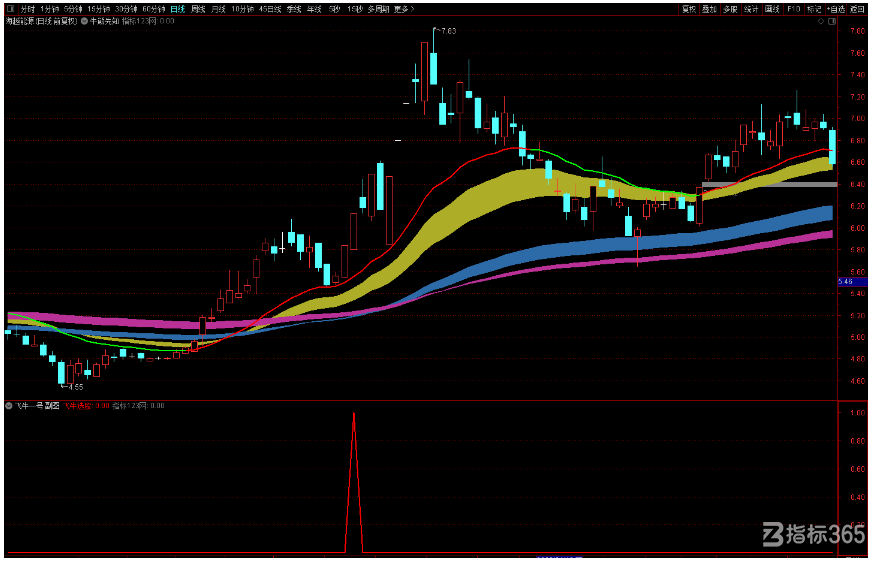Open the 多周期 multi-period view
Image resolution: width=874 pixels, height=562 pixels.
tap(378, 9)
